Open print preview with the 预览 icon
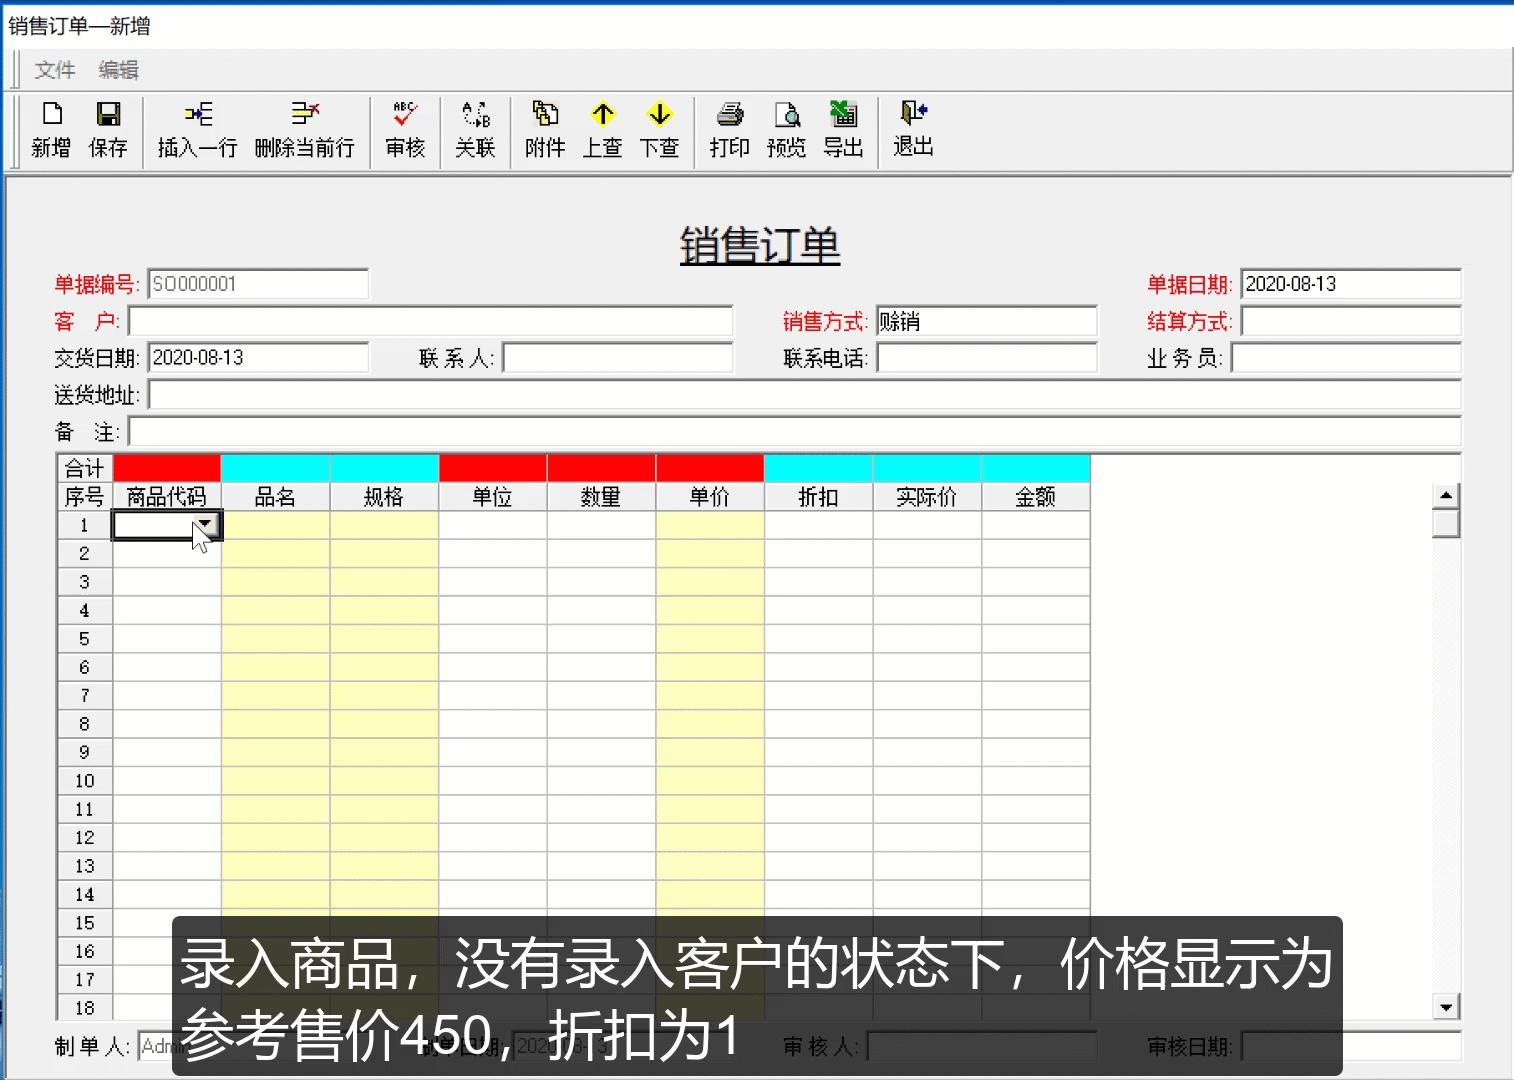Image resolution: width=1514 pixels, height=1080 pixels. (786, 130)
